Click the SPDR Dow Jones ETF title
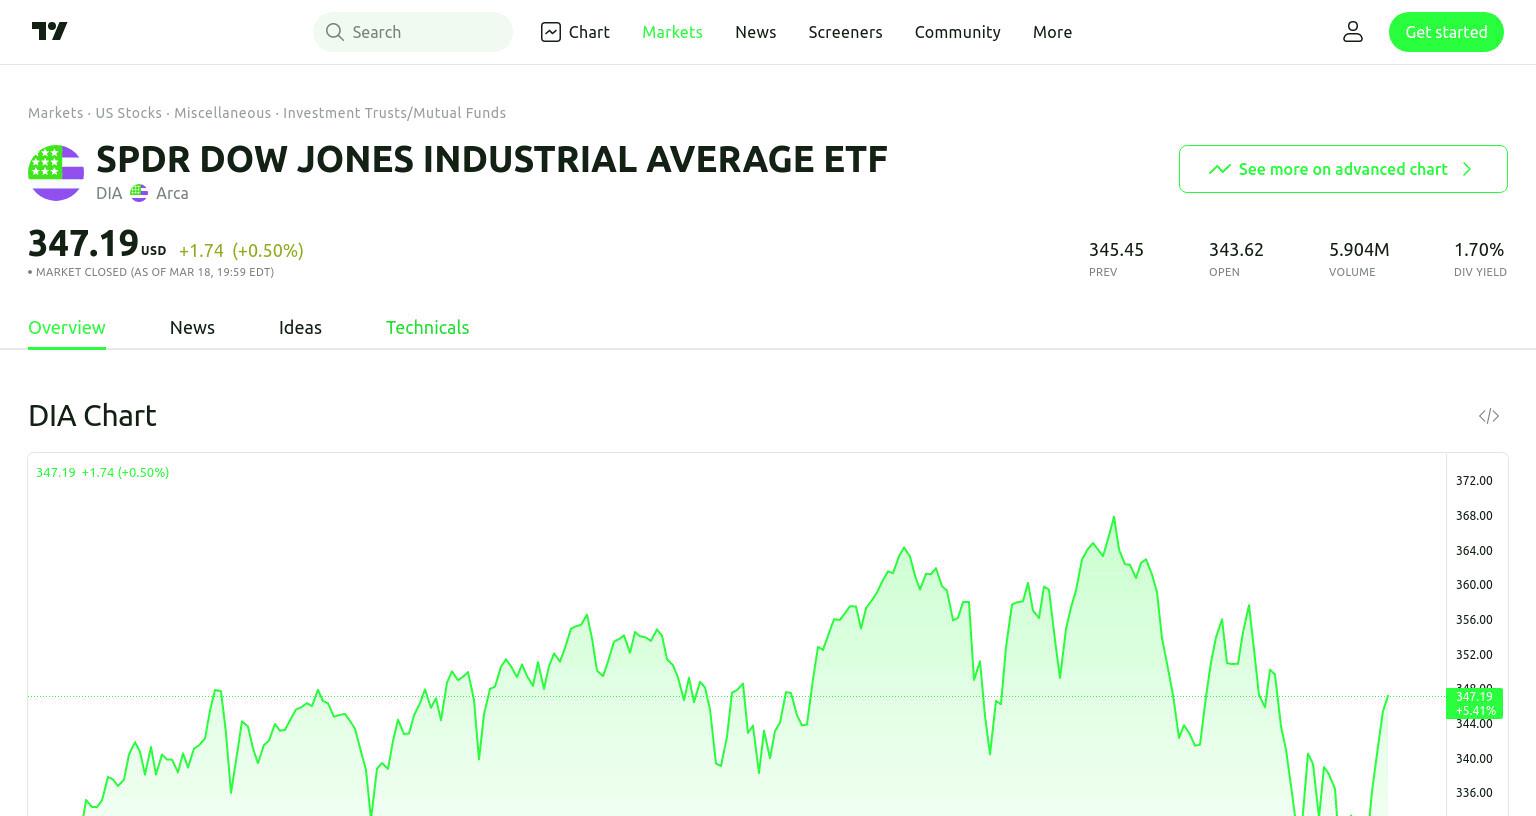1536x816 pixels. (x=492, y=159)
